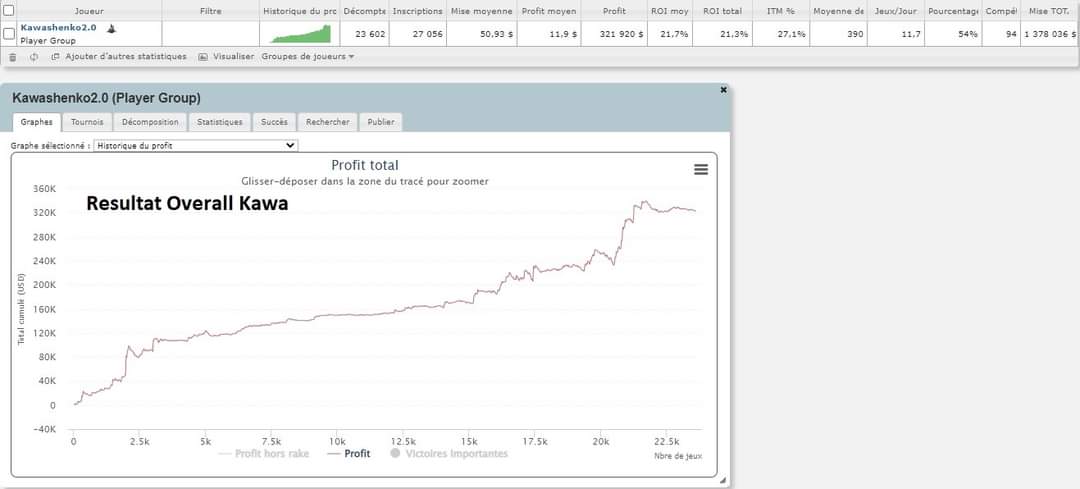Click the refresh icon beside the trash
This screenshot has height=489, width=1080.
point(34,57)
